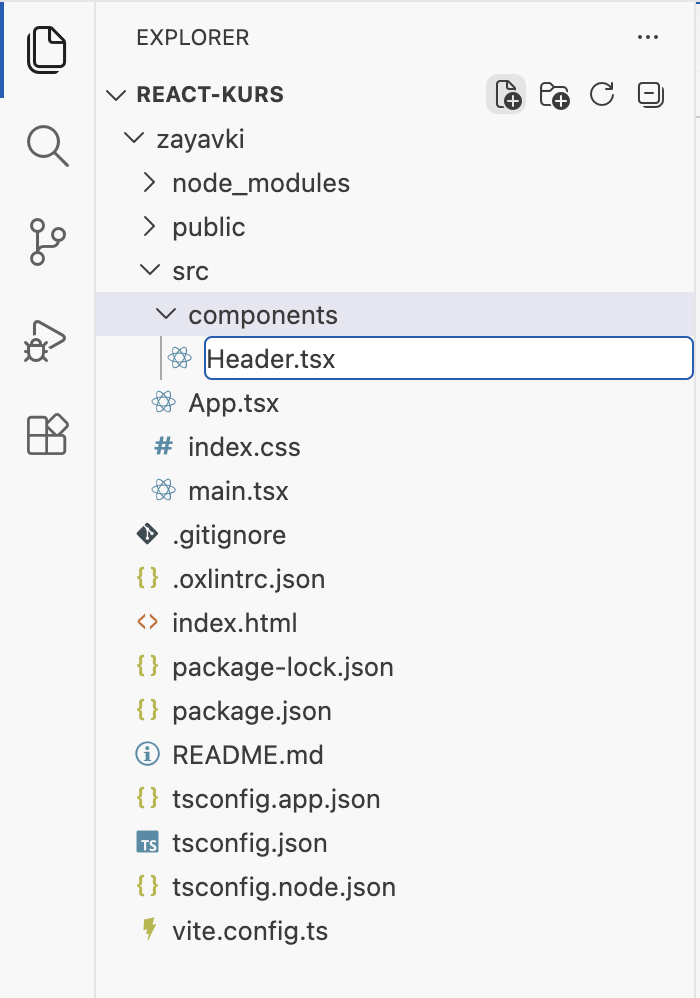
Task: Open .gitignore file
Action: [x=229, y=535]
